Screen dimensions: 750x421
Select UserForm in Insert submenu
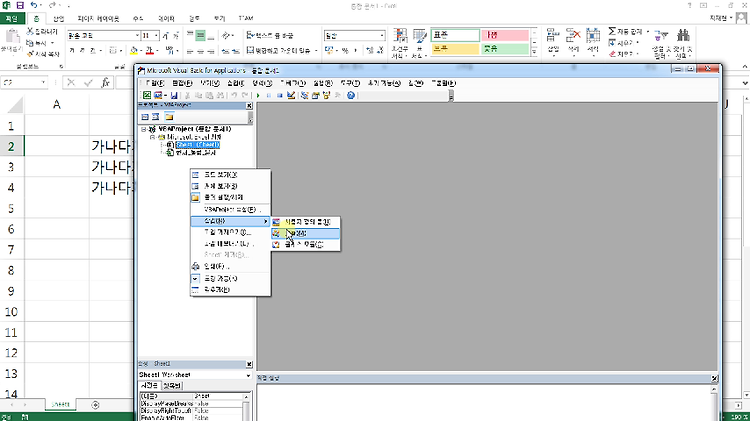306,222
